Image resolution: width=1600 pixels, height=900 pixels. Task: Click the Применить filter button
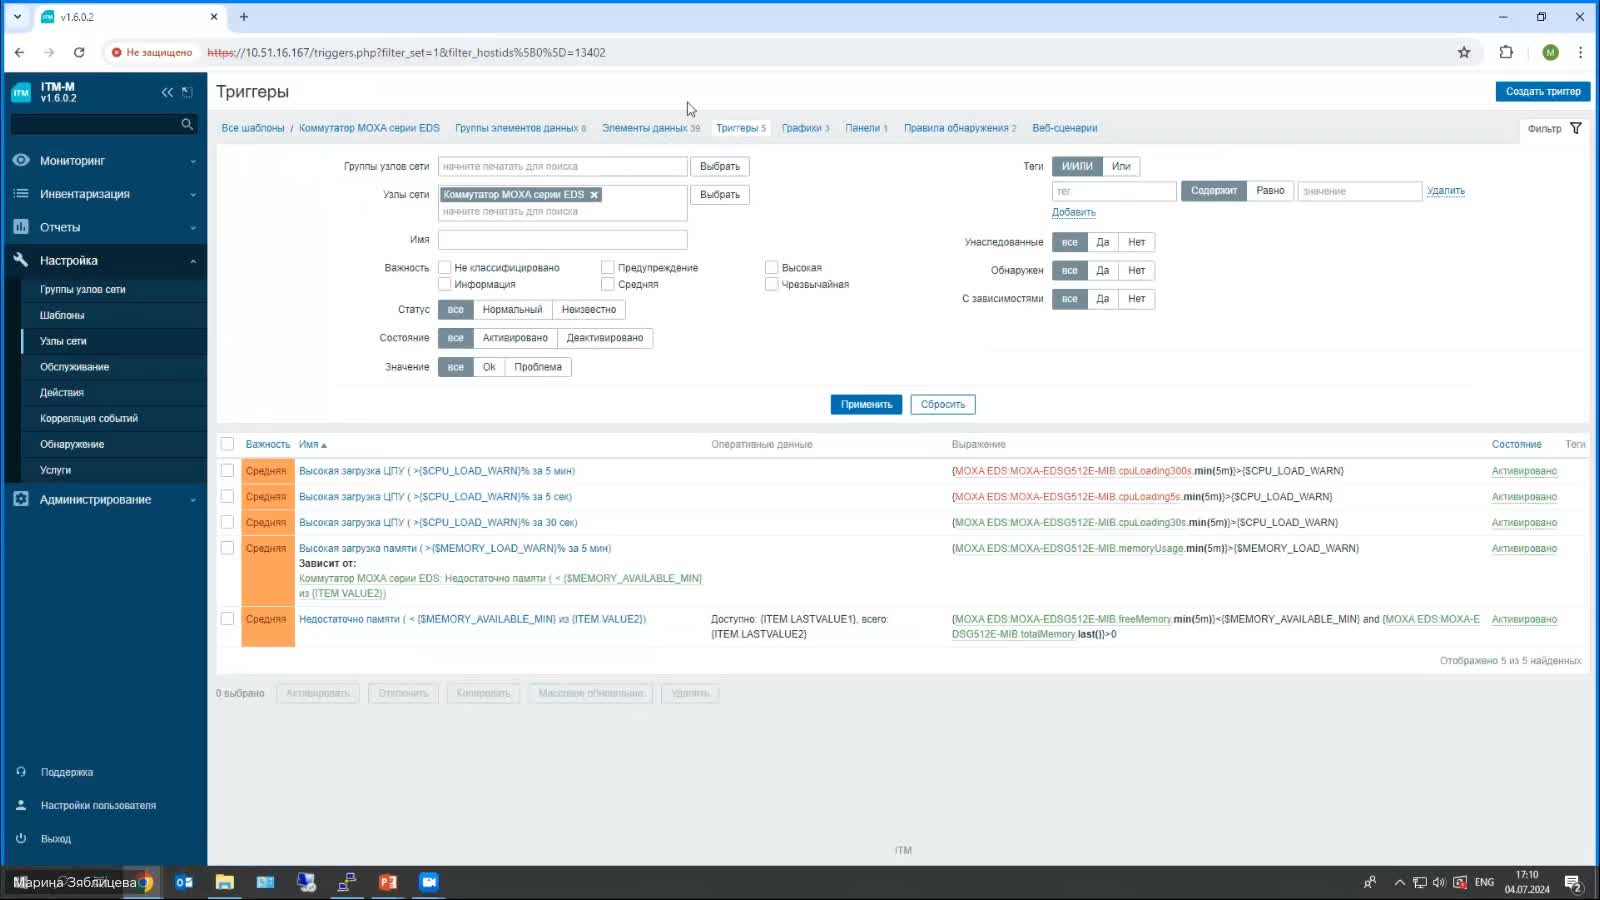pyautogui.click(x=866, y=404)
